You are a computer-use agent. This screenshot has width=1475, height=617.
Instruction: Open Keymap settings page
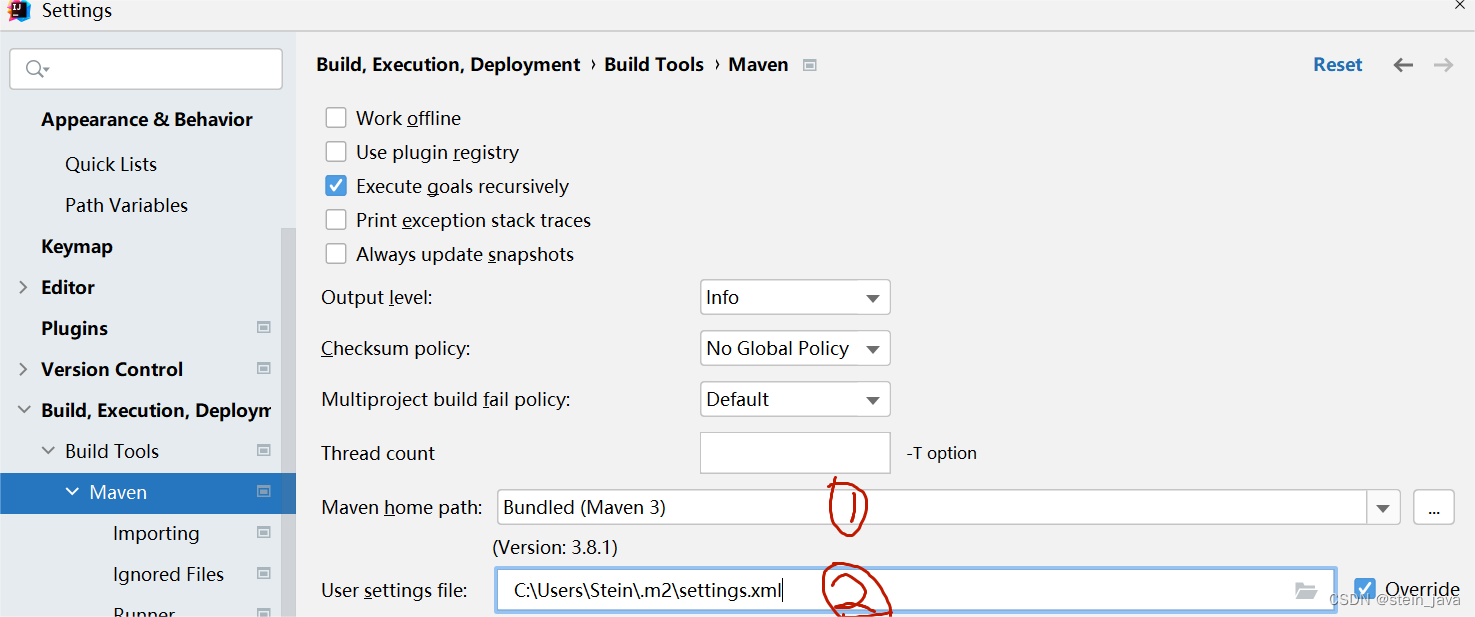pyautogui.click(x=77, y=246)
